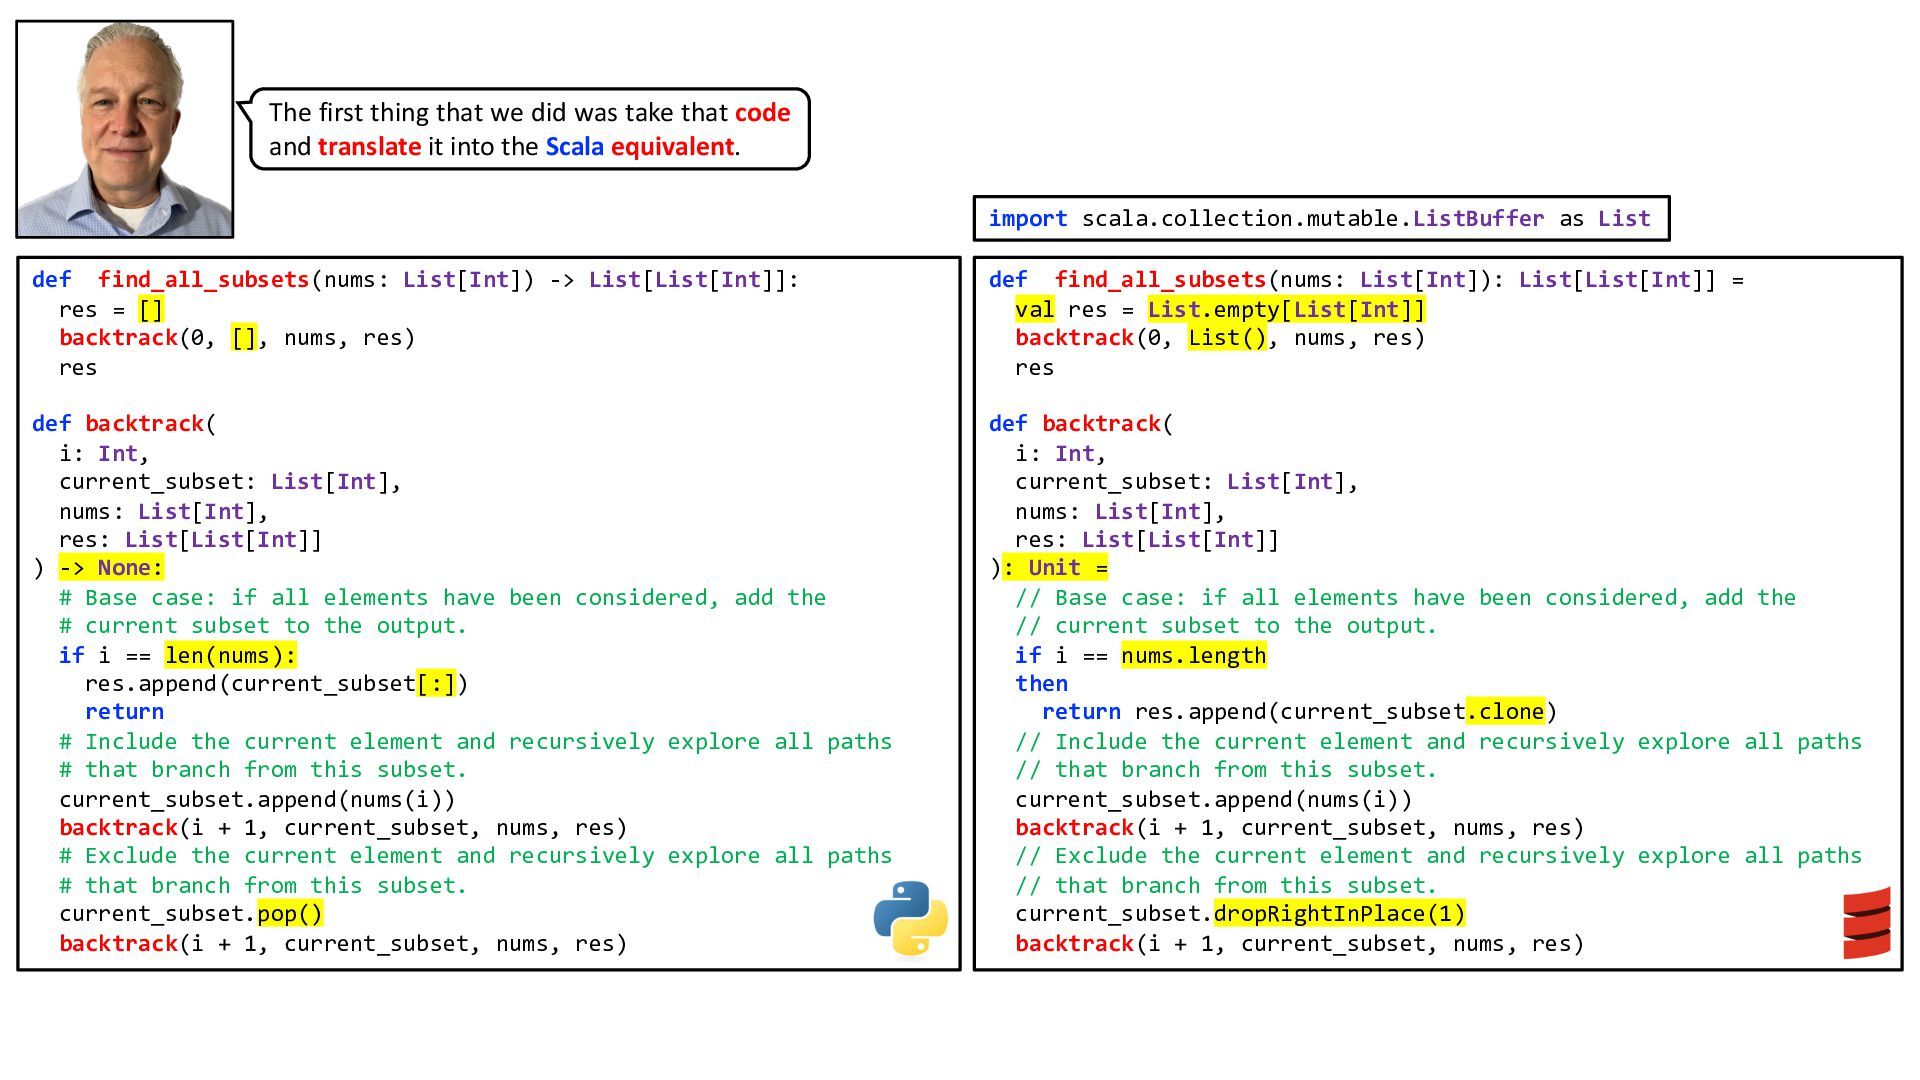Click the highlighted len(nums): expression
The image size is (1920, 1080).
(x=230, y=656)
